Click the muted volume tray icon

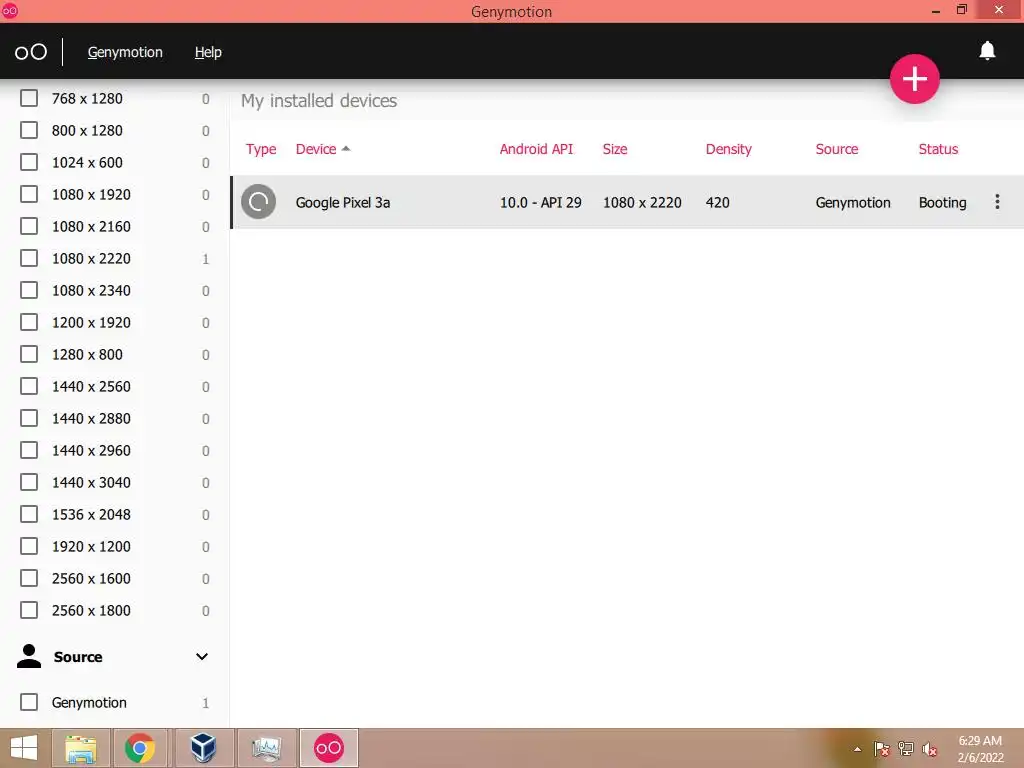click(x=930, y=749)
